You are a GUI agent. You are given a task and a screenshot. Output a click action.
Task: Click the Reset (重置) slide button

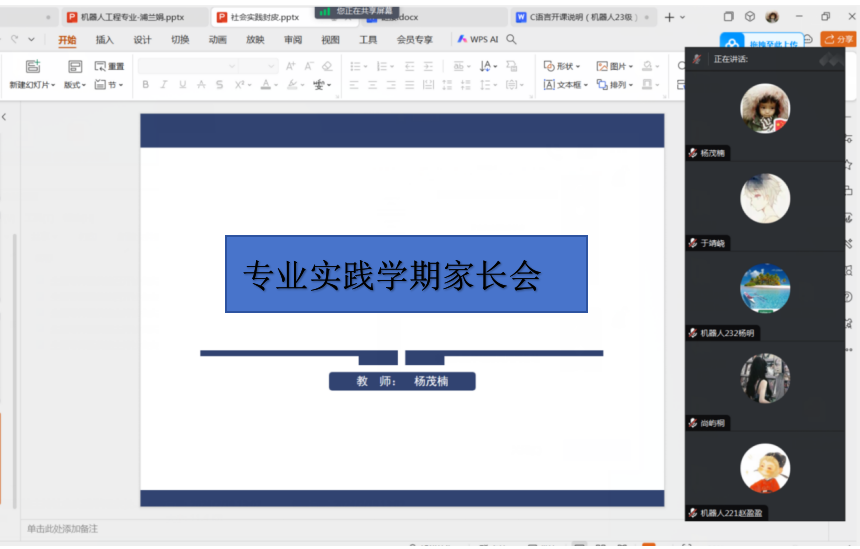[x=110, y=67]
